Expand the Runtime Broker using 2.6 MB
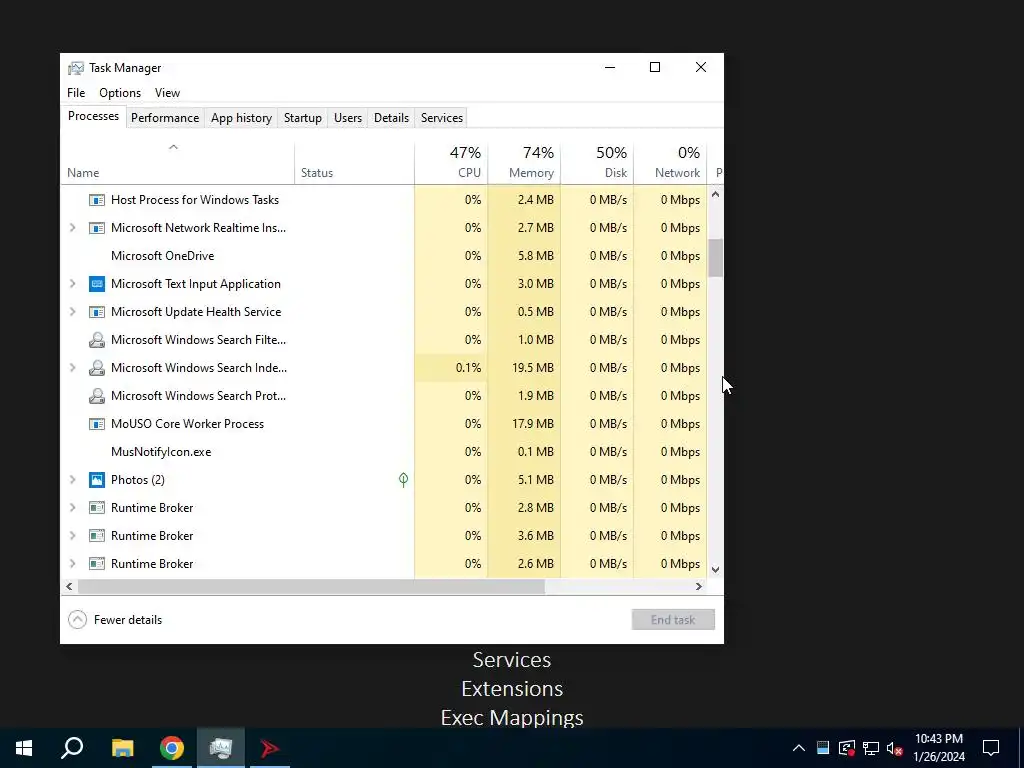This screenshot has height=768, width=1024. tap(72, 564)
